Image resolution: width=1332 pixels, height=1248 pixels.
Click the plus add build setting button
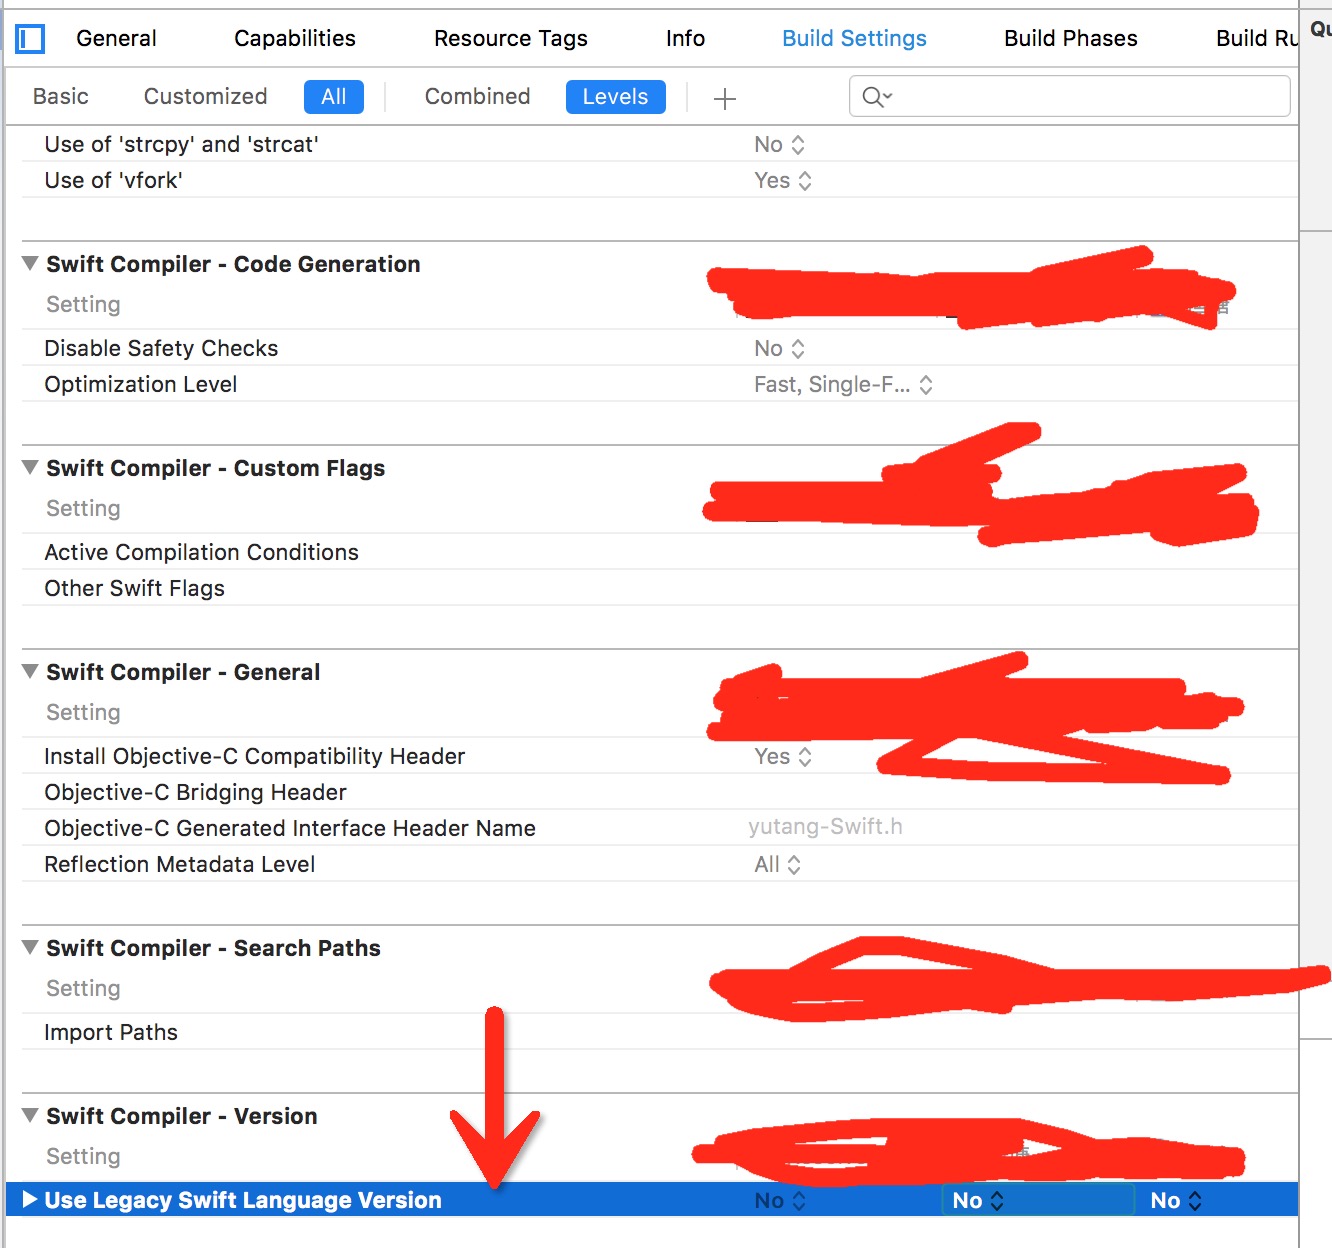tap(725, 98)
